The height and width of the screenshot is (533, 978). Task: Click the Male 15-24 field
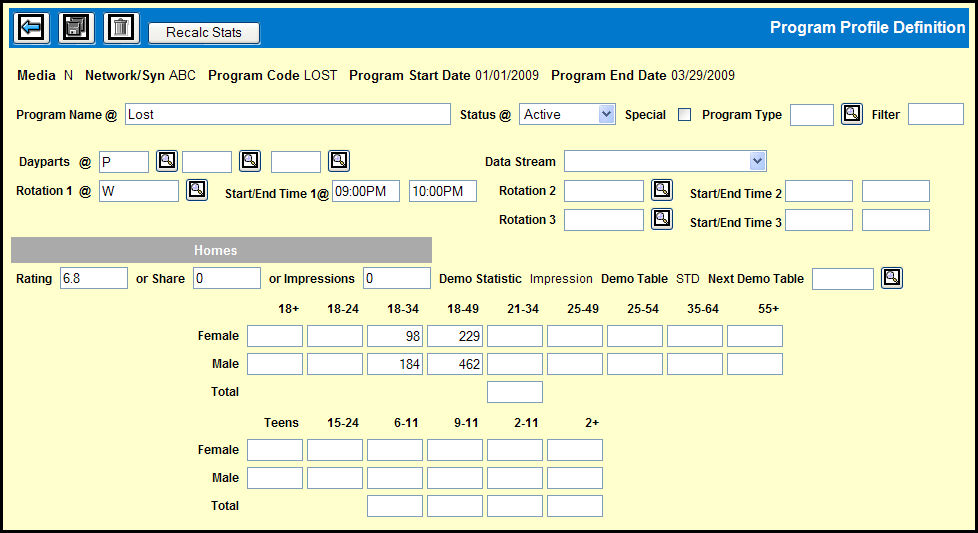pos(335,478)
